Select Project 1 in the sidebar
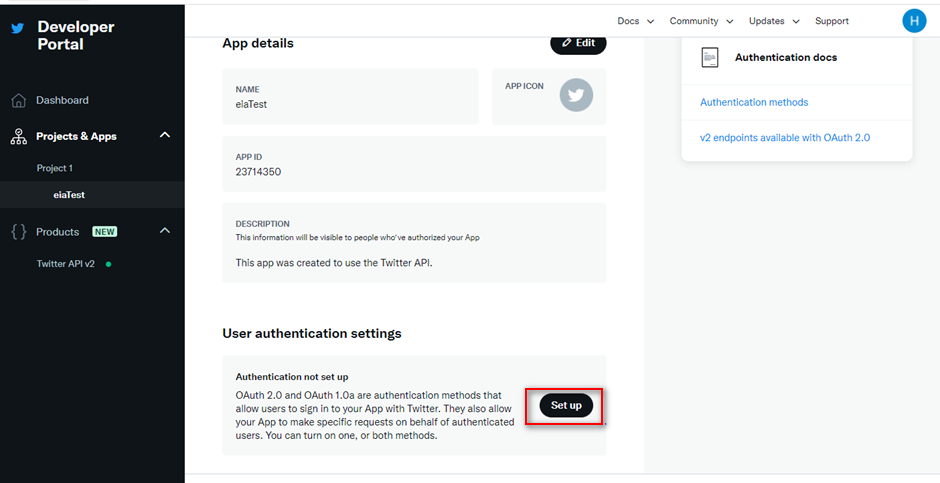Screen dimensions: 940x483 tap(55, 168)
